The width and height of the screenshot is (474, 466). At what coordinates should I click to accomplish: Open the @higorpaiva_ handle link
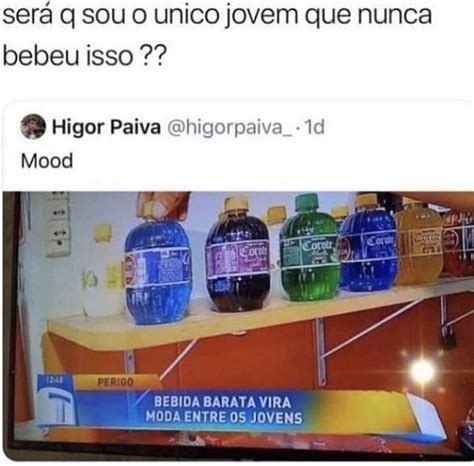(x=229, y=128)
